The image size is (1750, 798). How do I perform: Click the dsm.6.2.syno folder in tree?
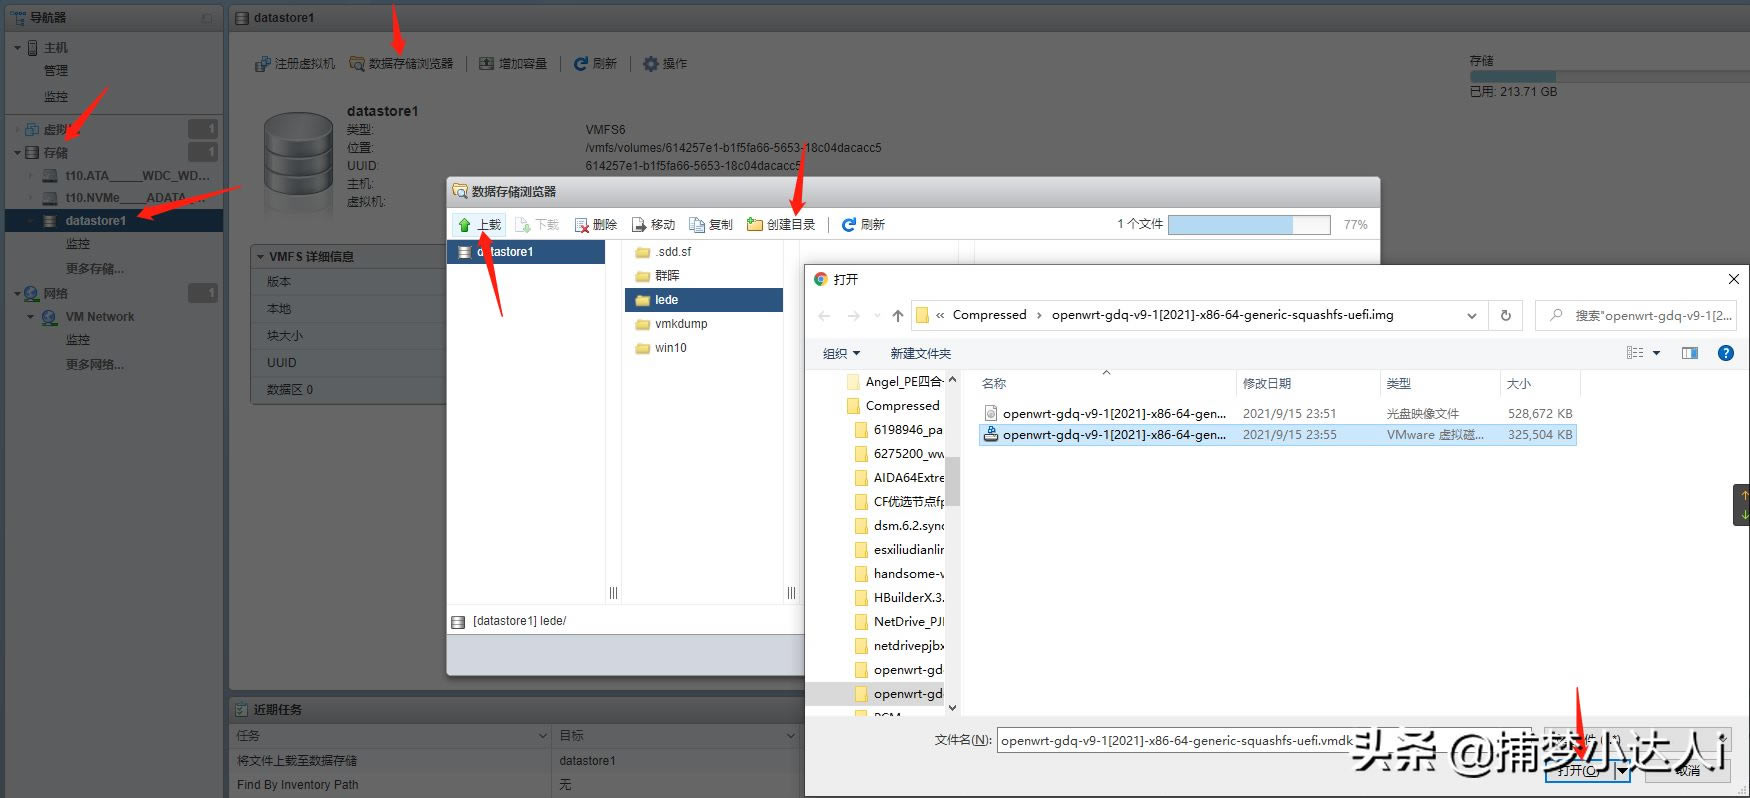pyautogui.click(x=899, y=526)
